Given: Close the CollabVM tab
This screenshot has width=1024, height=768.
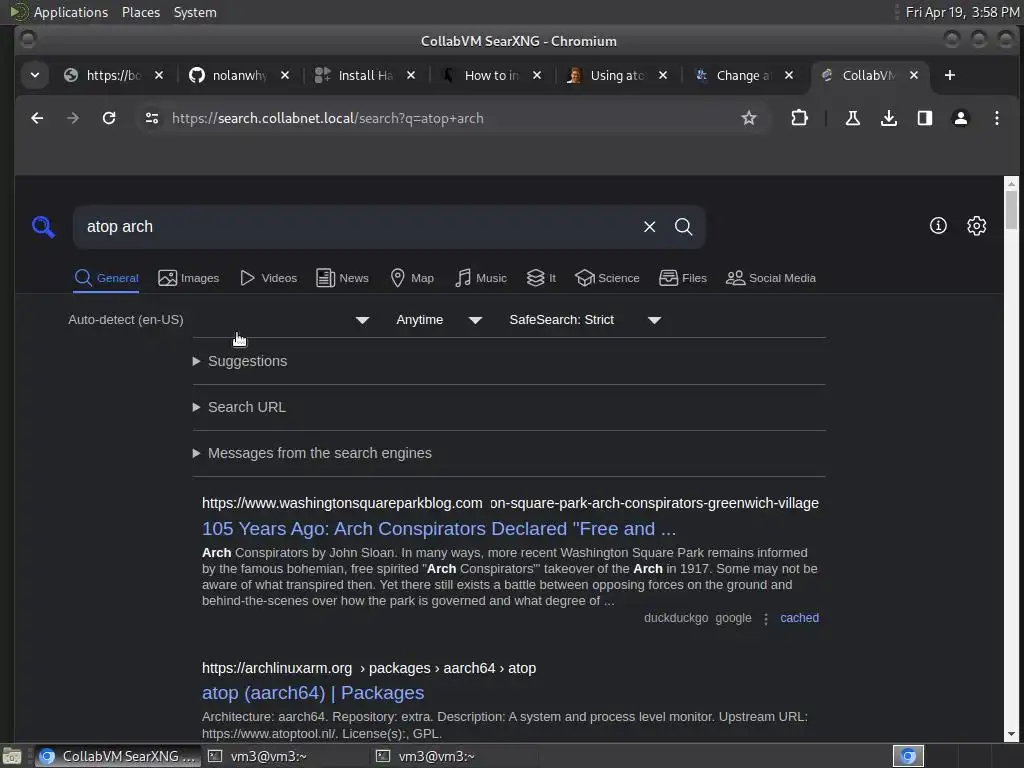Looking at the screenshot, I should (x=914, y=76).
